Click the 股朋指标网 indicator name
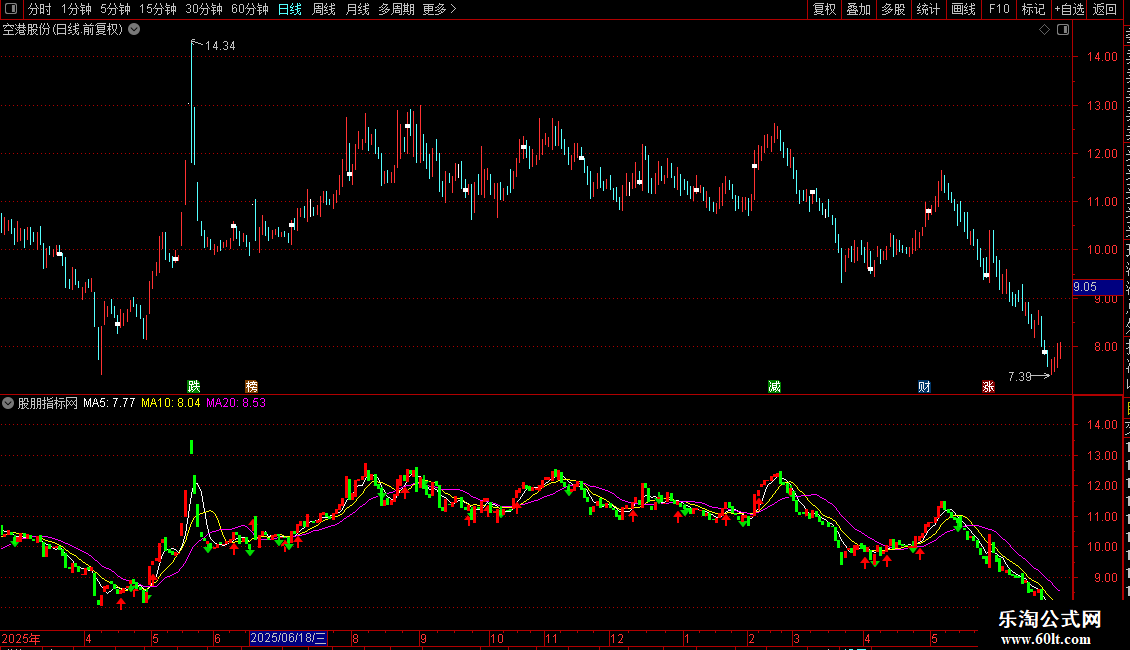The height and width of the screenshot is (650, 1130). 48,403
